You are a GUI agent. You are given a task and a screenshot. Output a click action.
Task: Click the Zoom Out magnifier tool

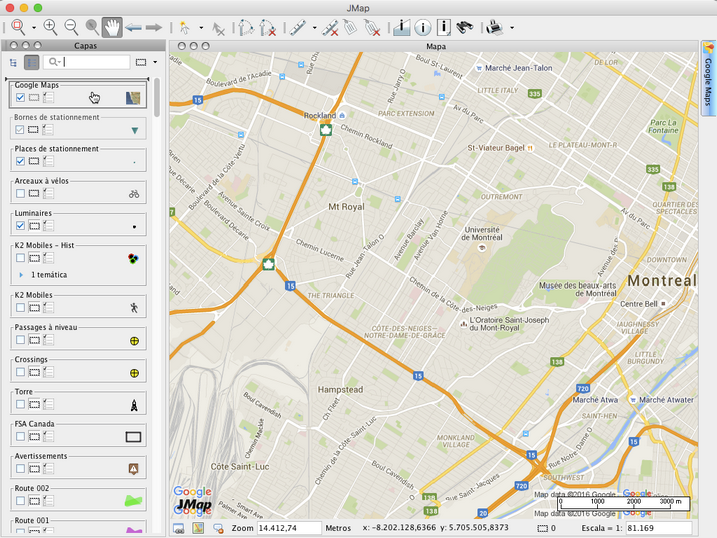click(x=71, y=27)
